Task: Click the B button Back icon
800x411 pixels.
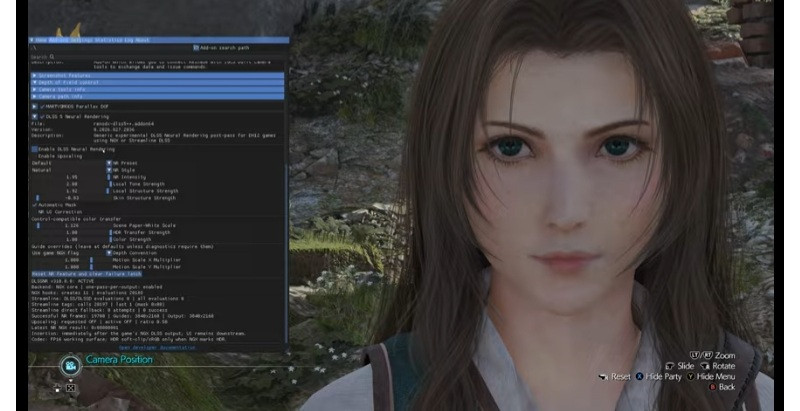Action: click(713, 387)
